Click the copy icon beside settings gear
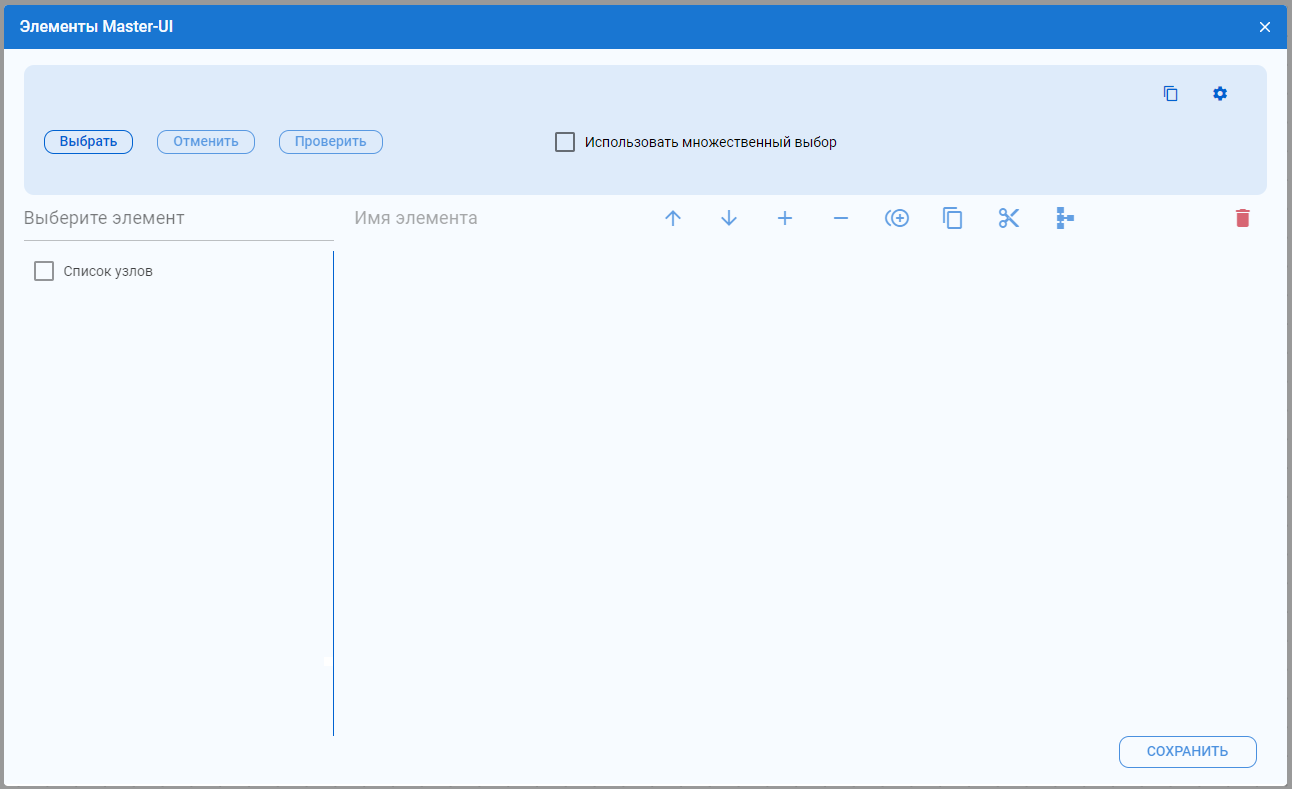Viewport: 1292px width, 789px height. (x=1171, y=94)
